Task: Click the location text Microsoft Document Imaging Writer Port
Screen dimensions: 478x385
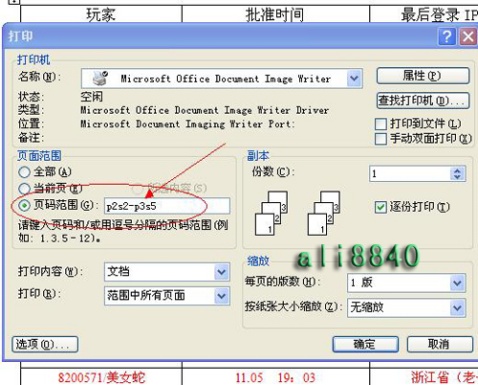Action: [188, 124]
